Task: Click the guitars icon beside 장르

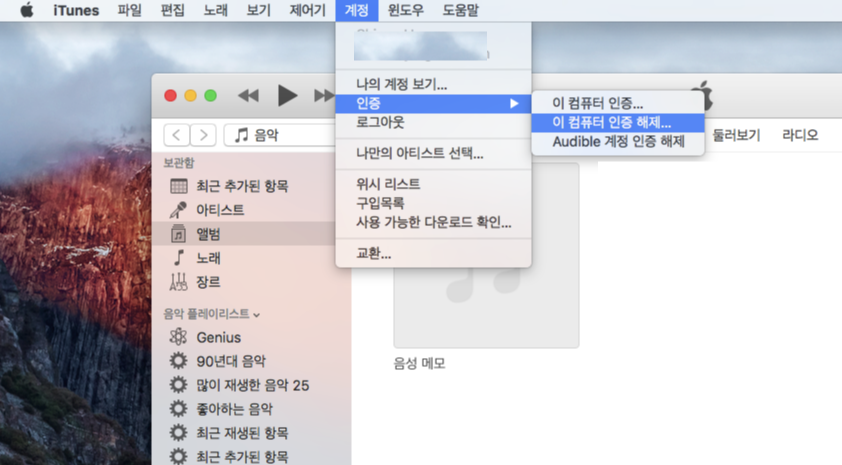Action: pyautogui.click(x=178, y=282)
